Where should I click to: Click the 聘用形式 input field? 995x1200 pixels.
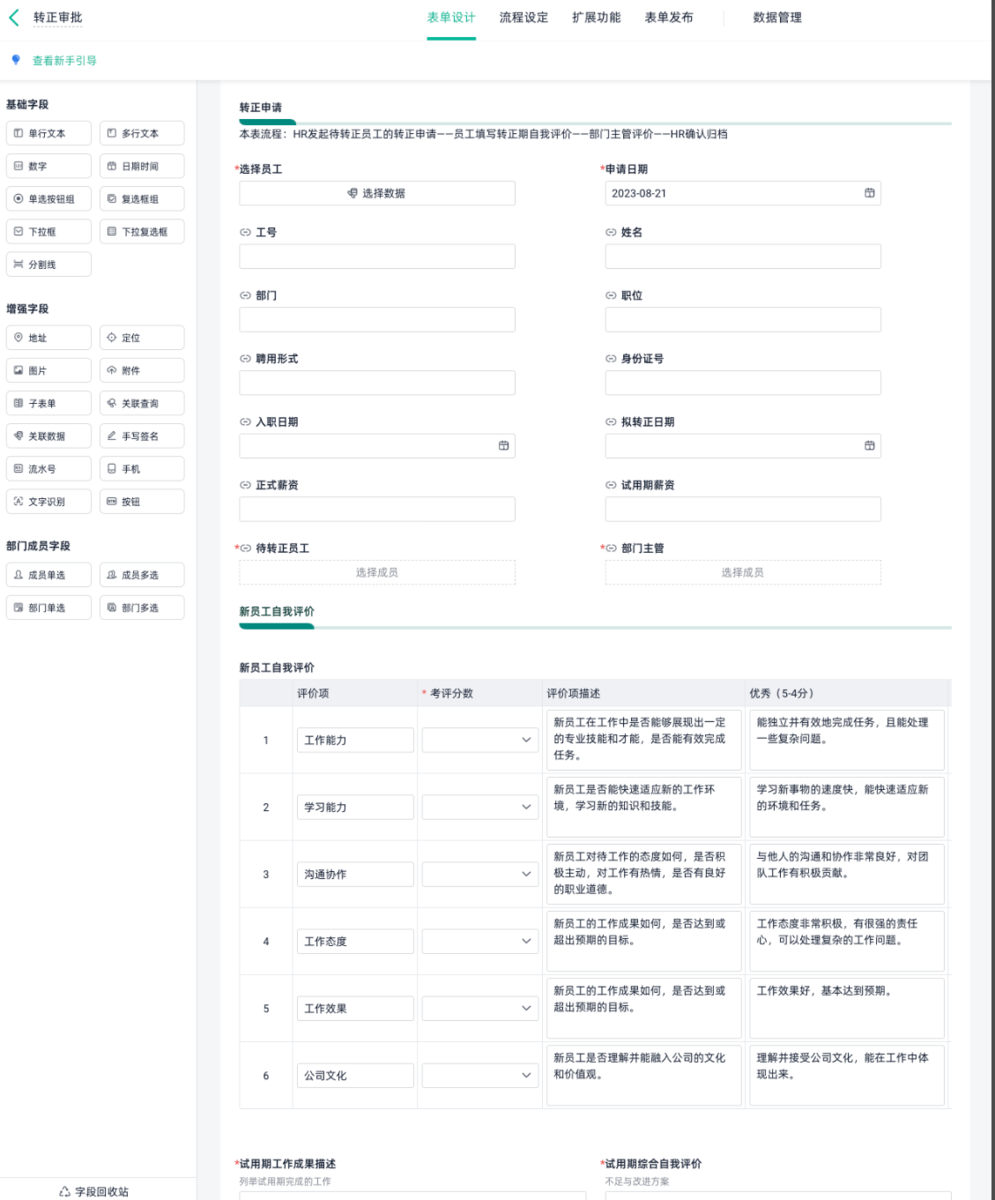[x=377, y=383]
